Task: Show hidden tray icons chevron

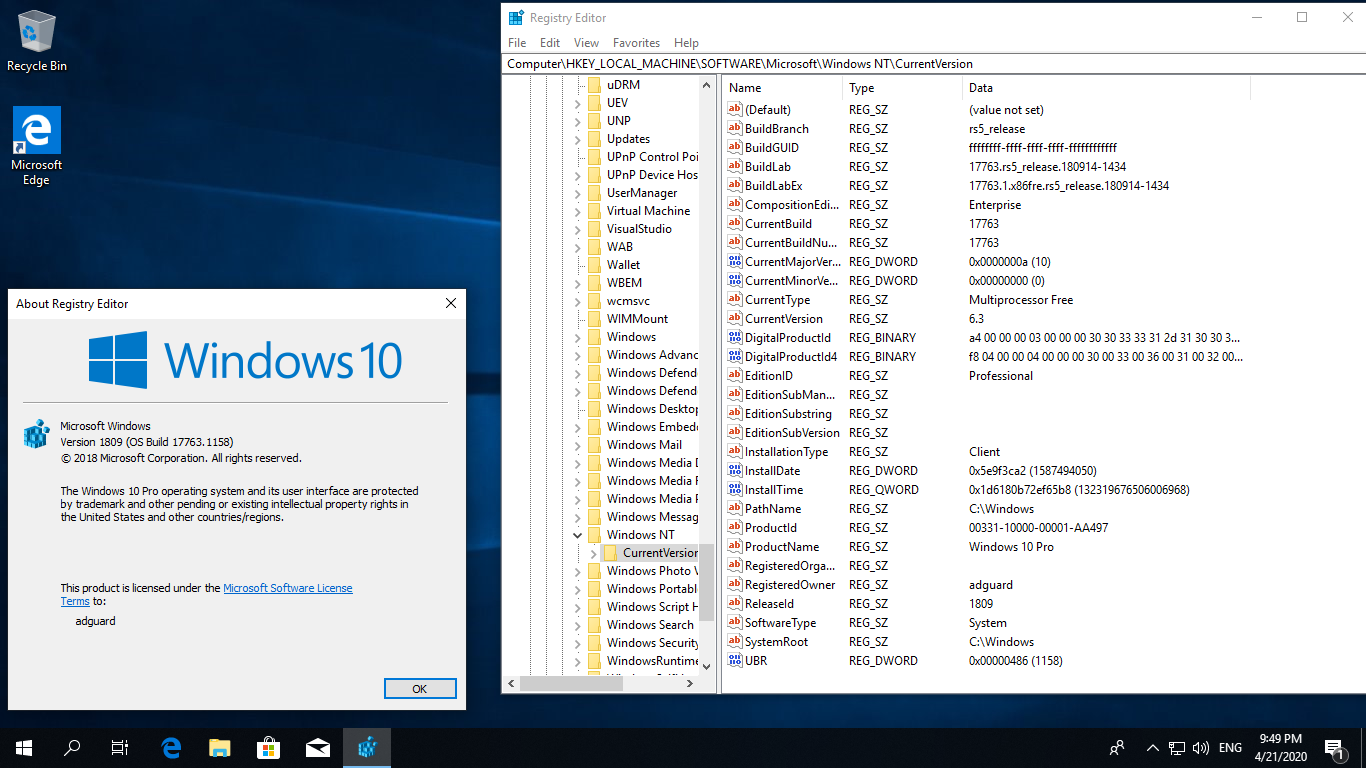Action: tap(1152, 747)
